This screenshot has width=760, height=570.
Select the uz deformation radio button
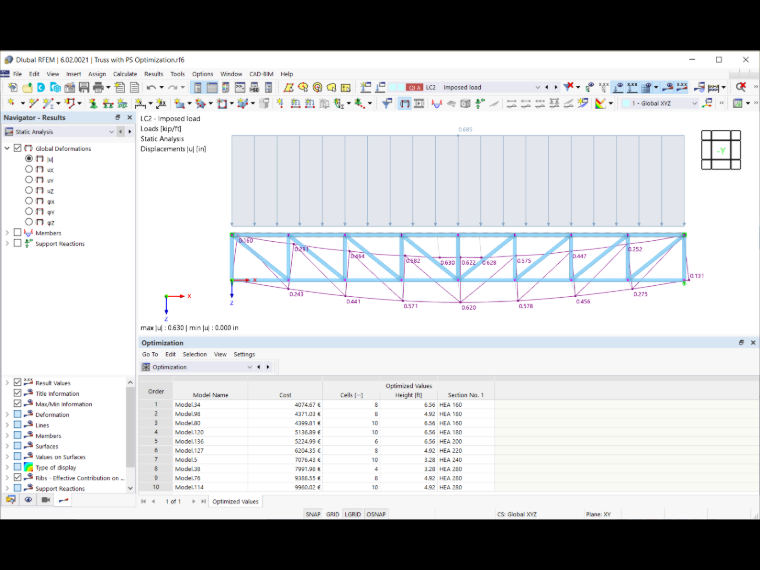(29, 190)
